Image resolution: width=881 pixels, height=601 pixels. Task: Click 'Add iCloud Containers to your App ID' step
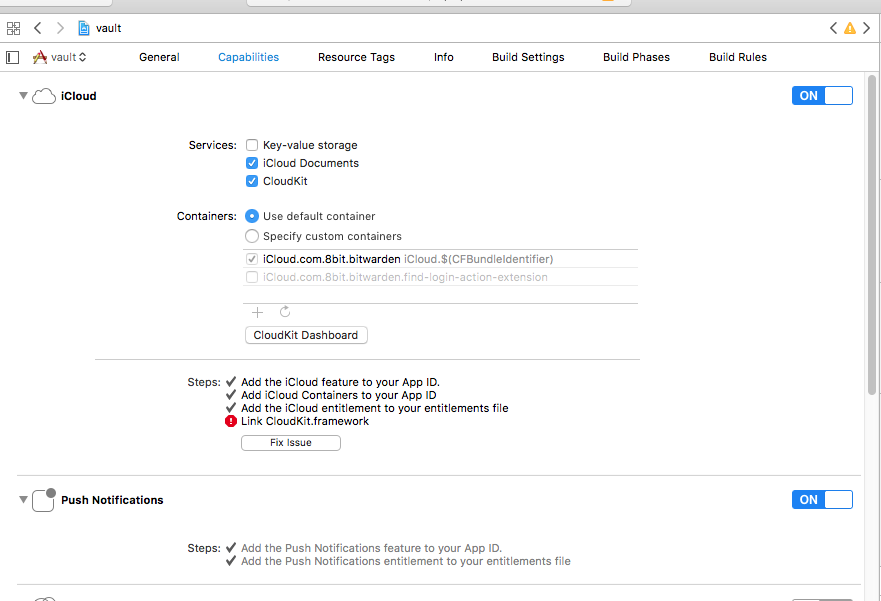click(x=339, y=395)
